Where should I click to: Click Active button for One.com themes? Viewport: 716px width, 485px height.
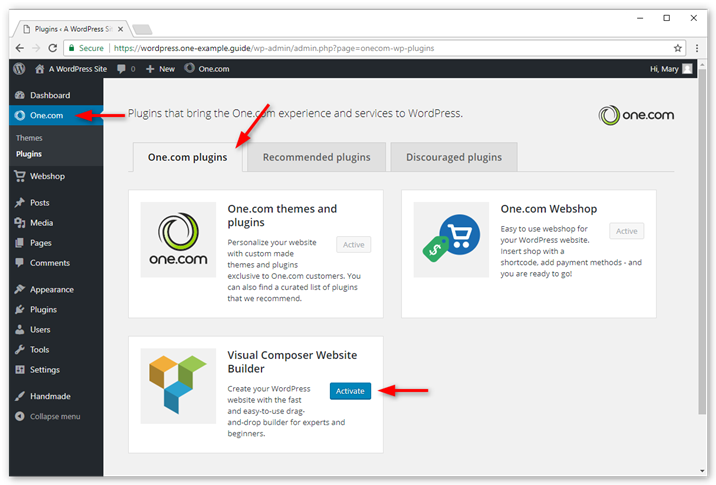click(353, 244)
